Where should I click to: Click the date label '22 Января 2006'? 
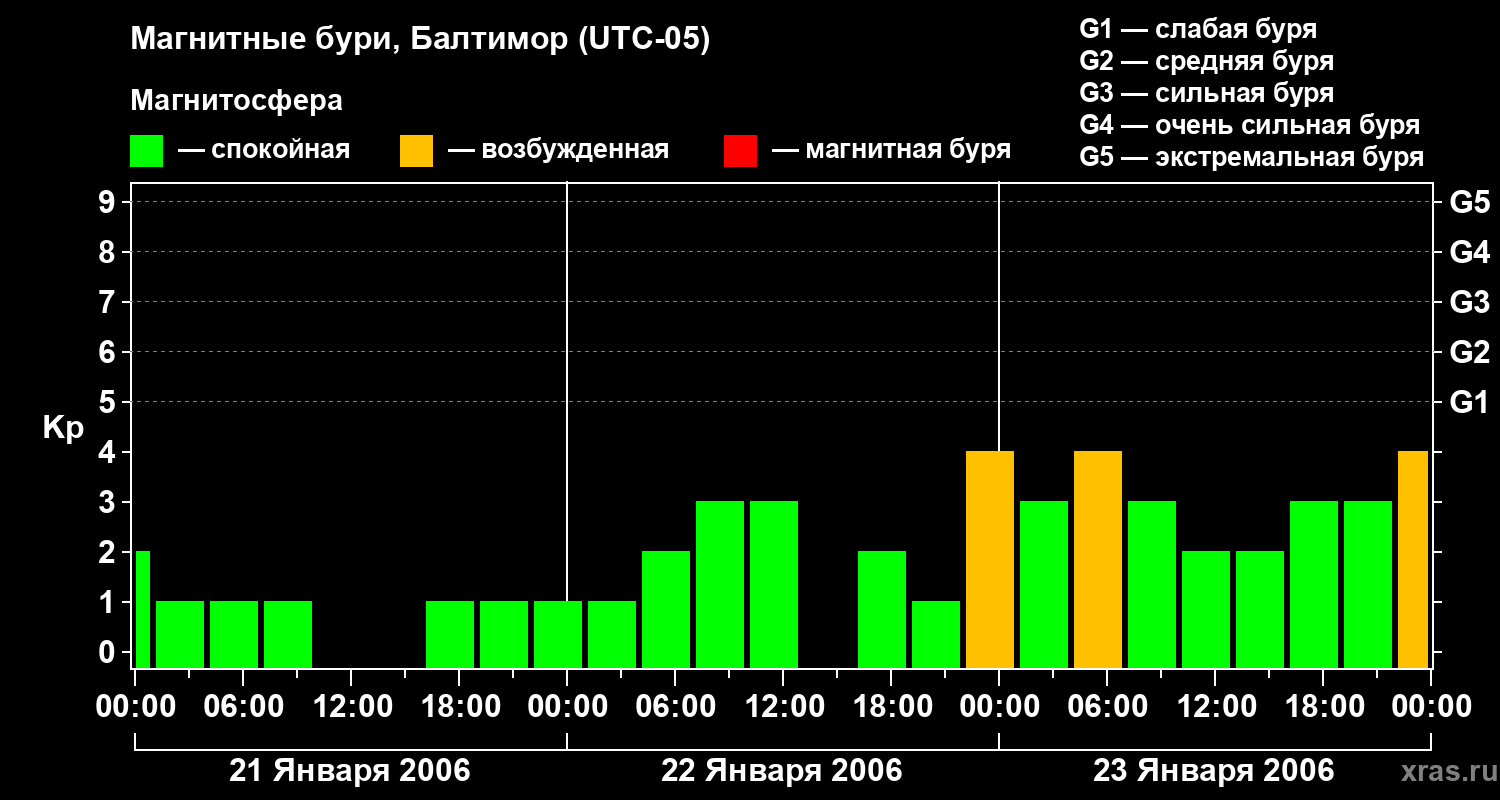pos(782,771)
